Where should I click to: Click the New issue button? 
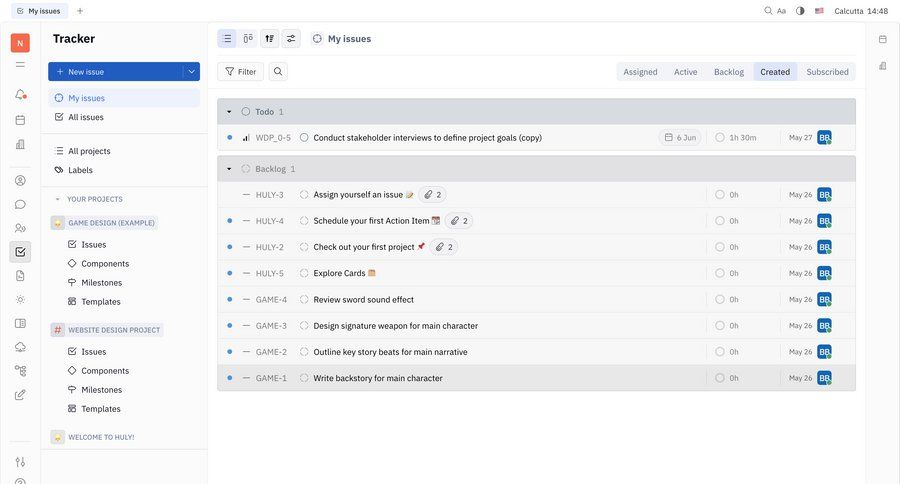point(115,72)
